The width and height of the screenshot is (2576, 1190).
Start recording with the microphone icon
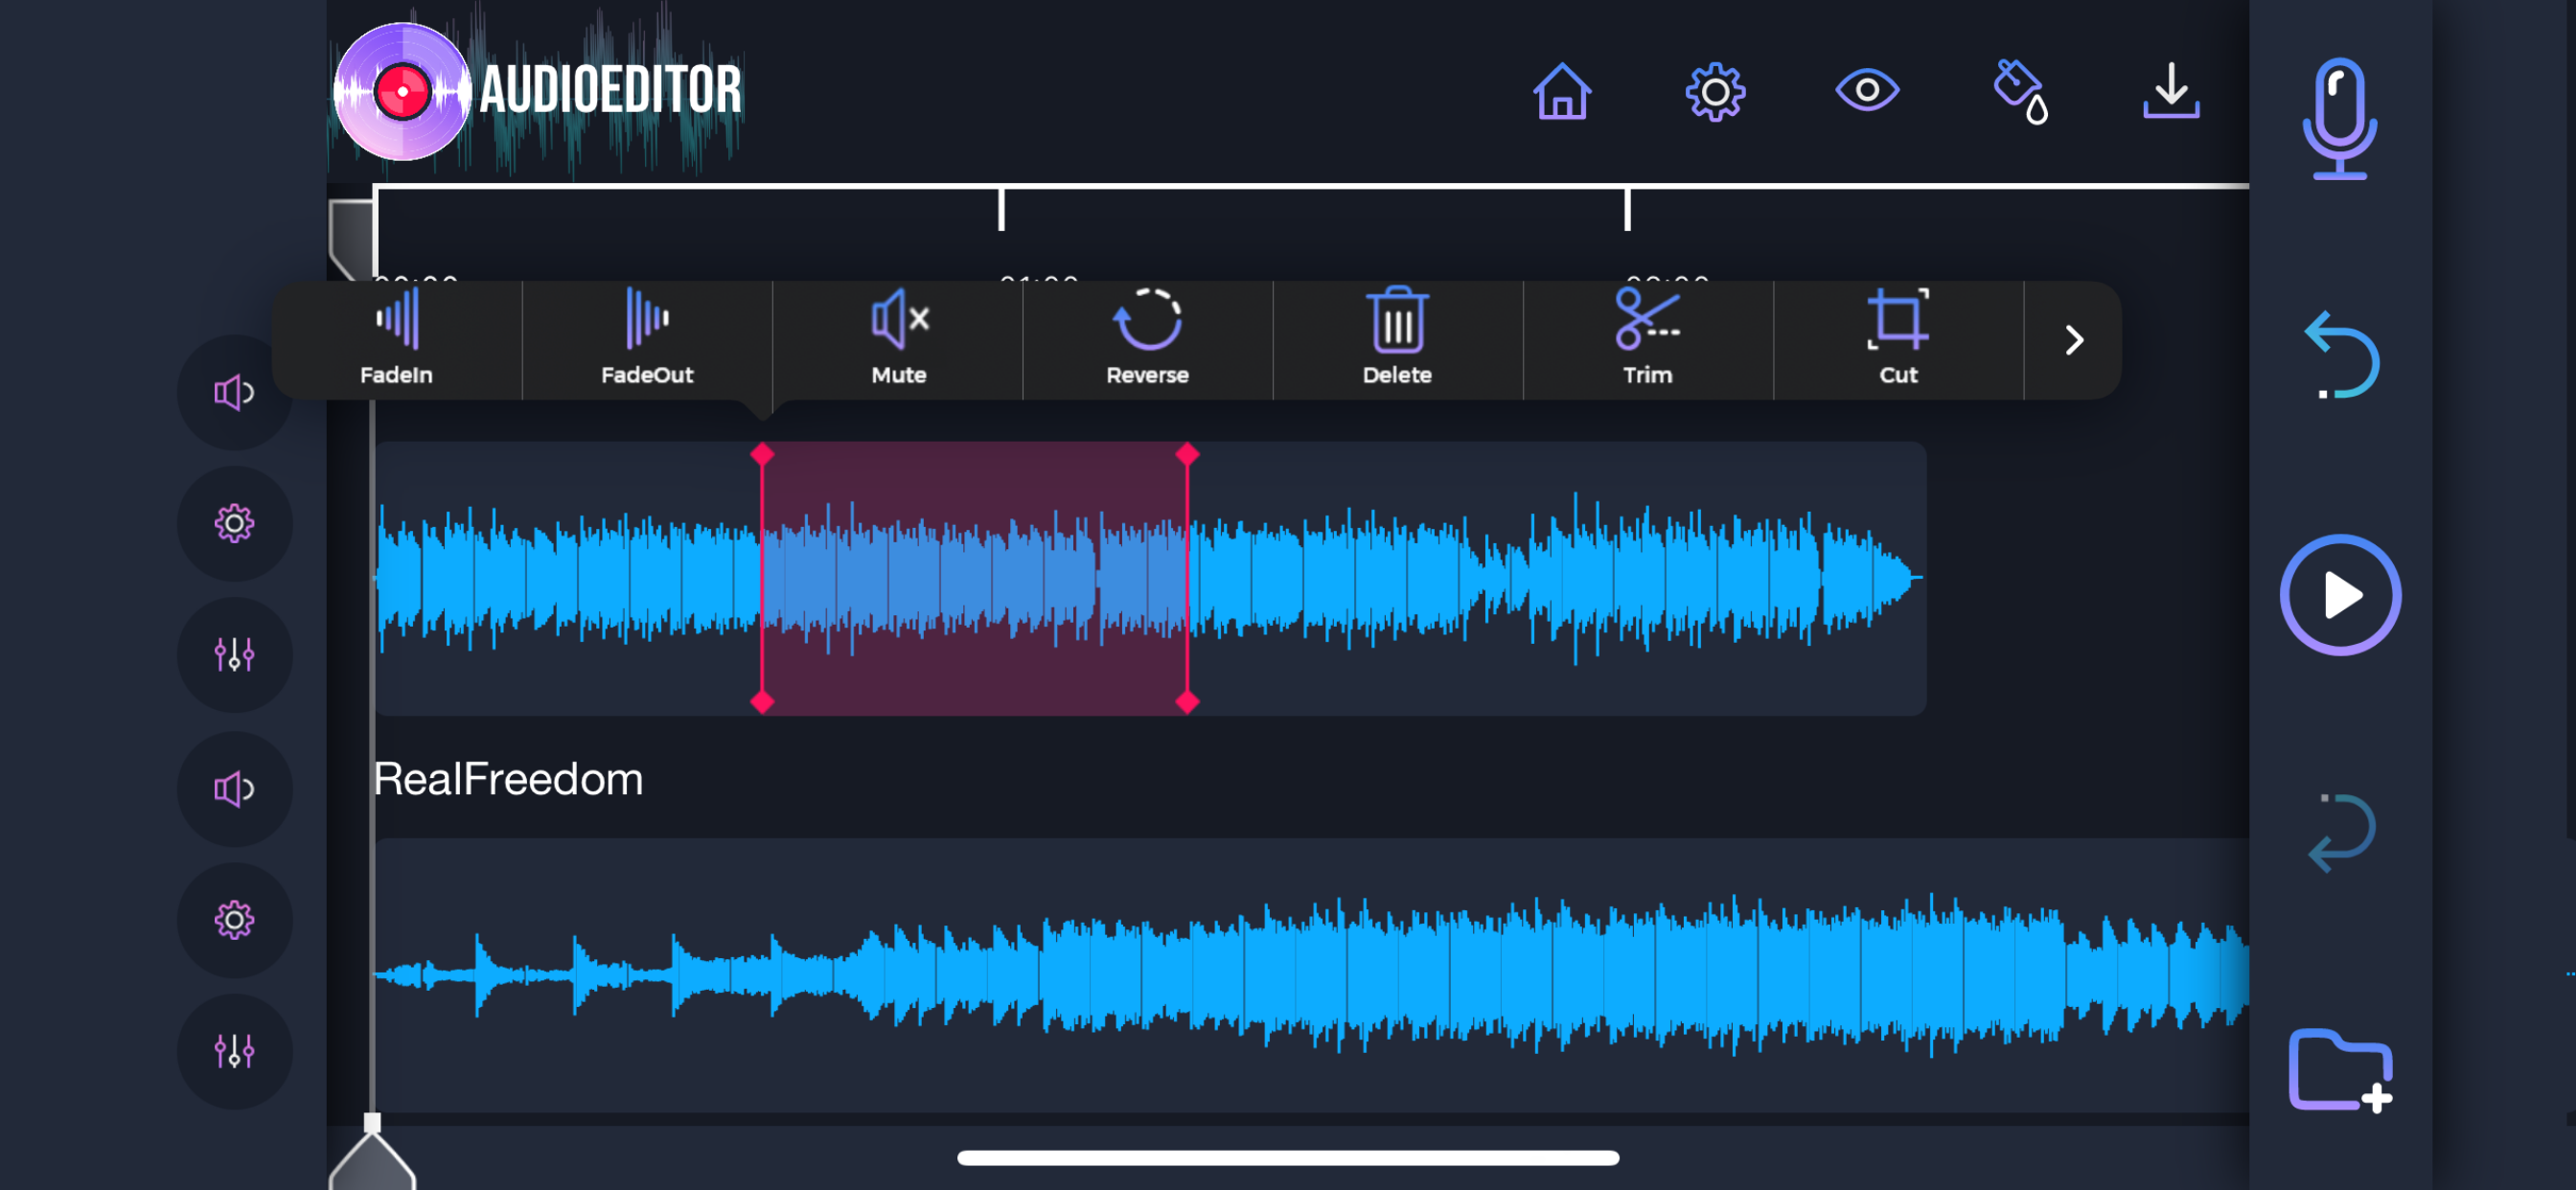[2339, 119]
